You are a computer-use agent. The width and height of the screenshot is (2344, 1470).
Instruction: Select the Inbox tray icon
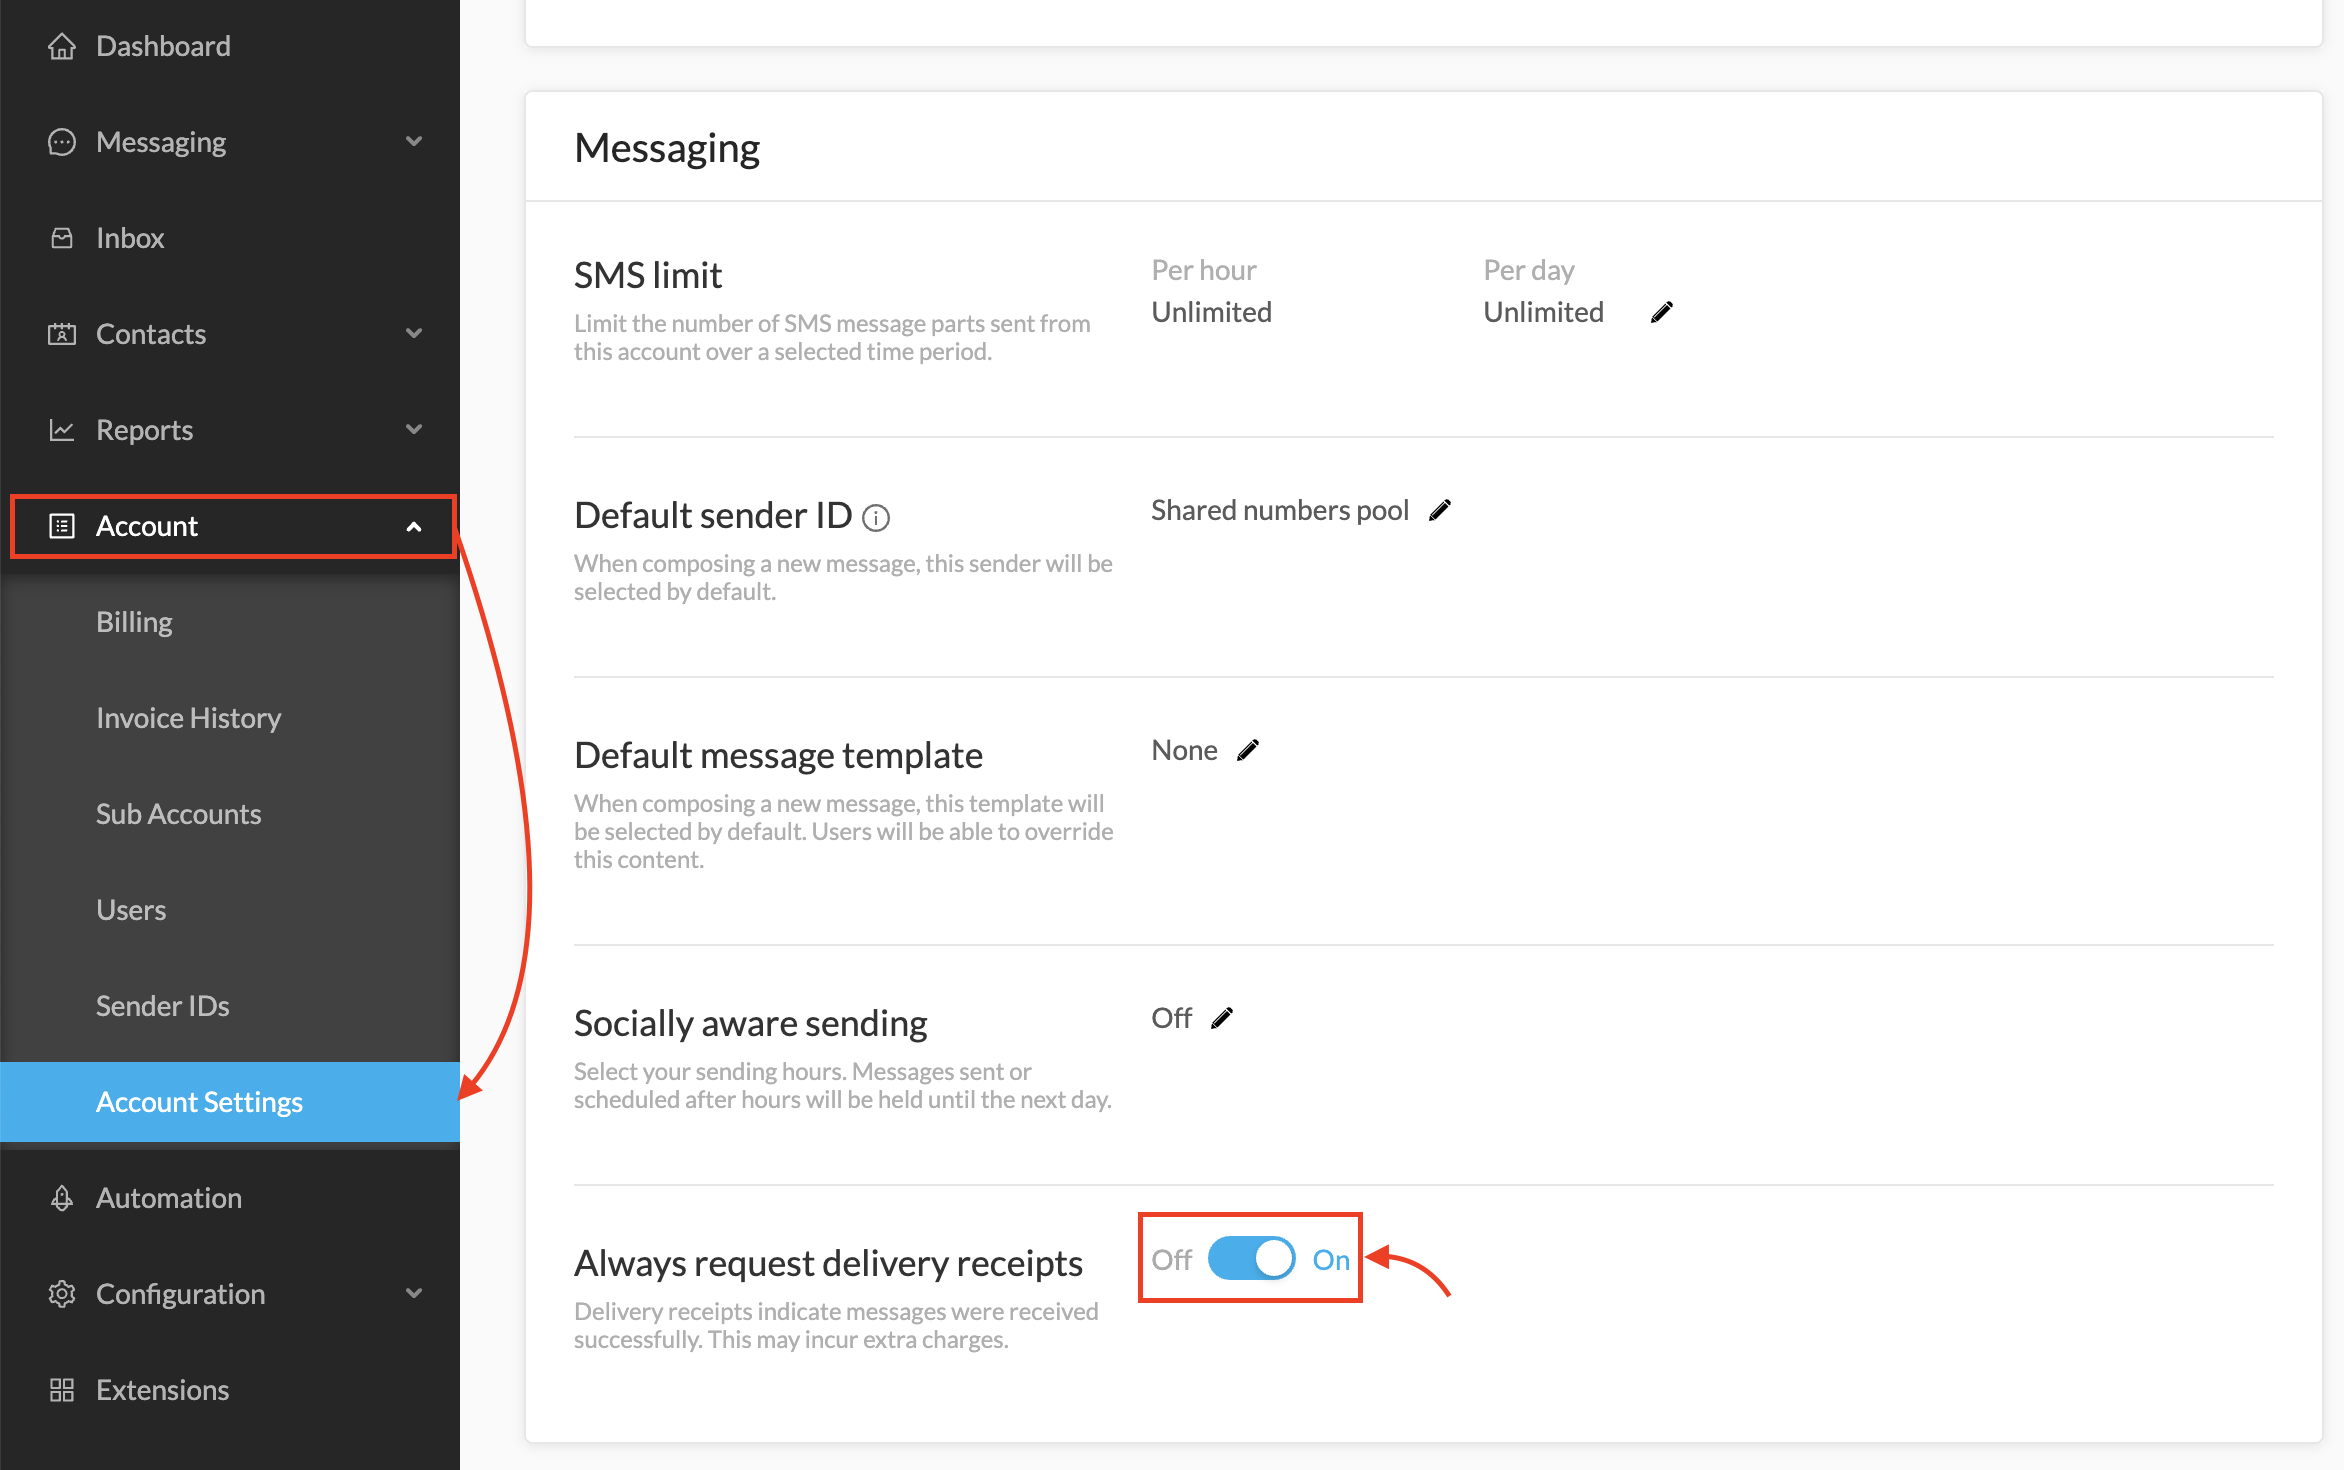click(62, 237)
